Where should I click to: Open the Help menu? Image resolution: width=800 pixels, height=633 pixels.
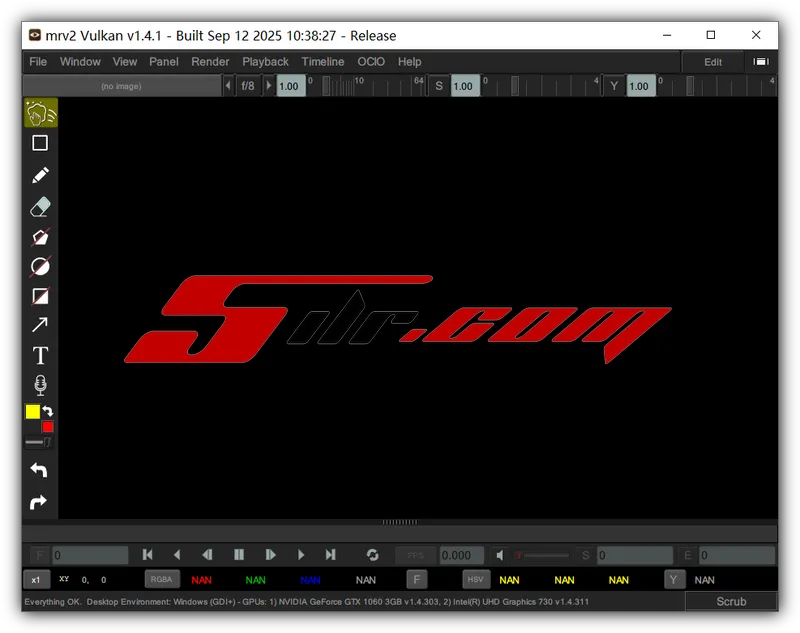[410, 62]
